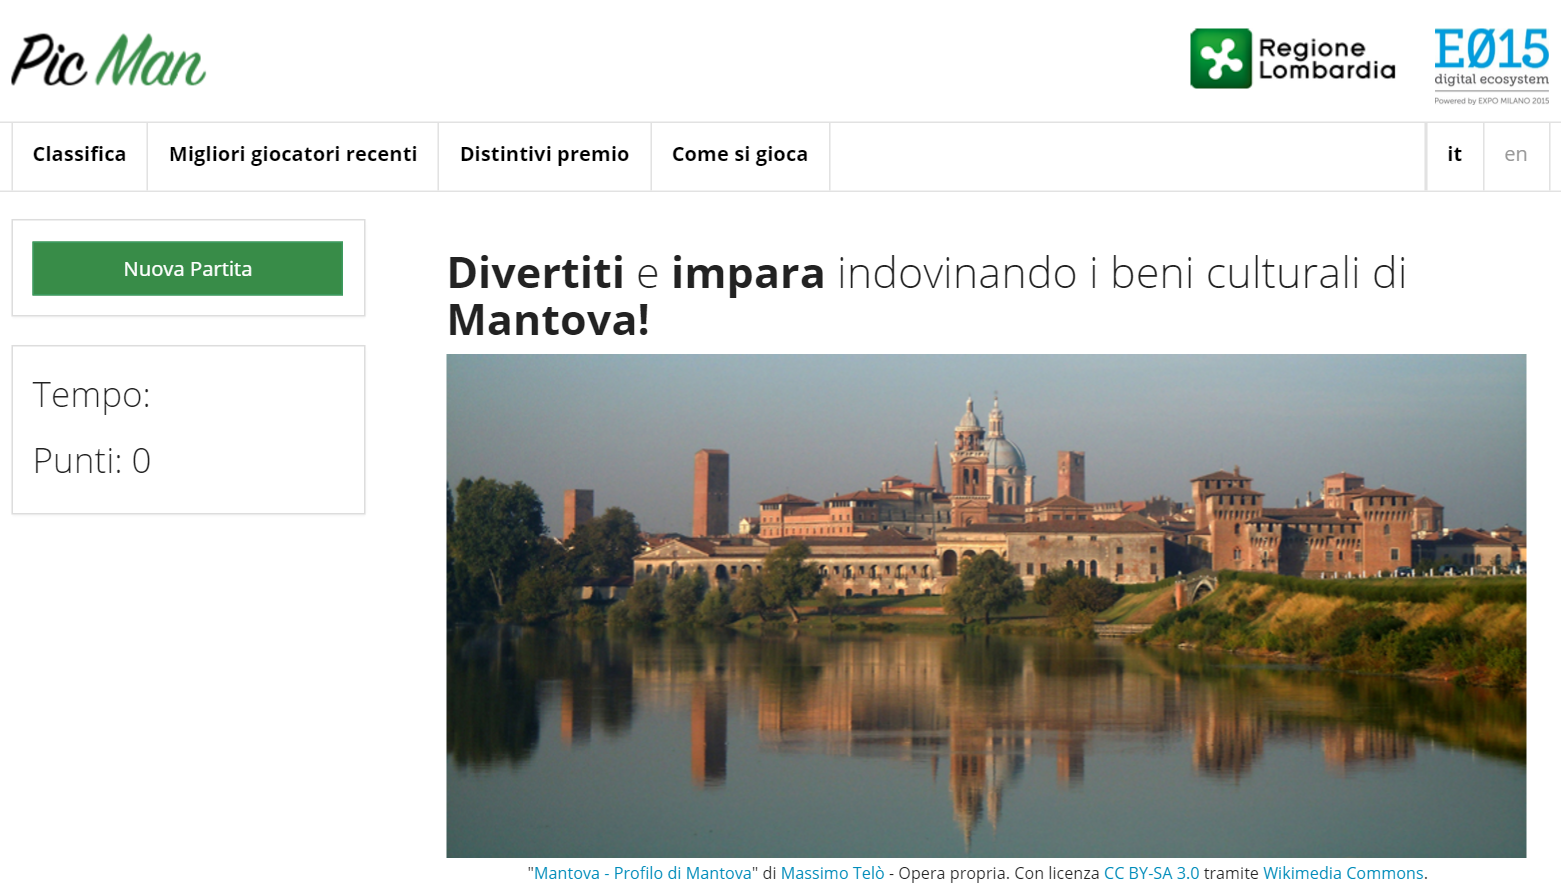Select the Come si gioca menu item
Viewport: 1561px width, 893px height.
click(x=739, y=155)
